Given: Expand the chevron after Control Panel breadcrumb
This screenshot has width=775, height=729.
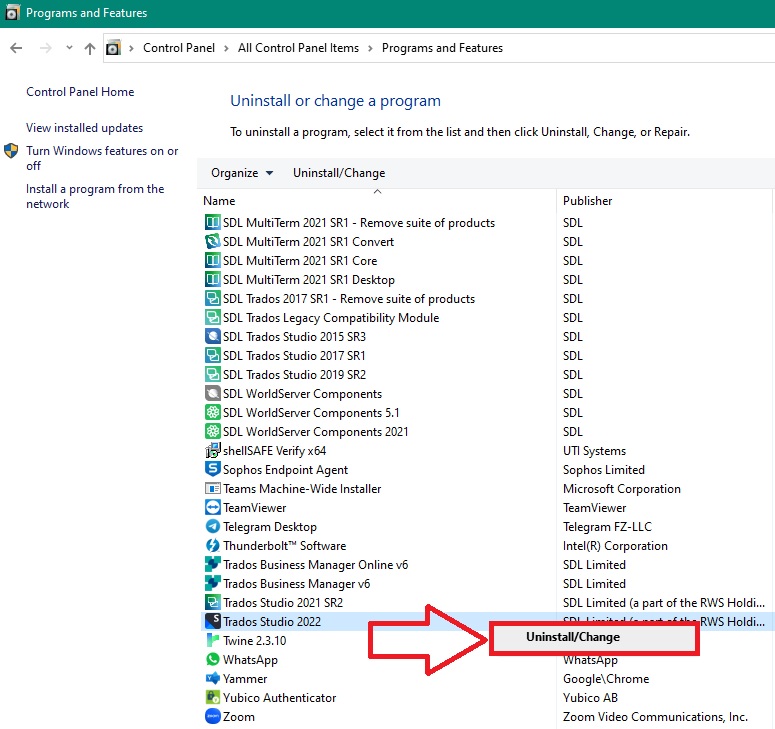Looking at the screenshot, I should point(226,48).
